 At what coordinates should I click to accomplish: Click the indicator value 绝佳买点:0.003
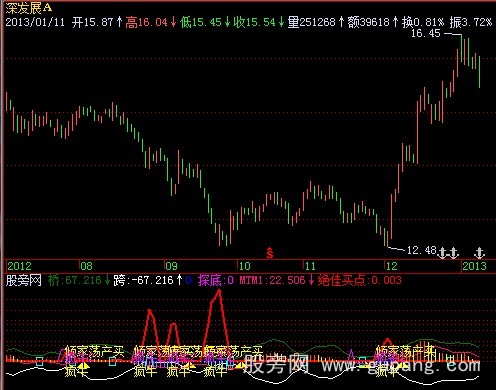point(359,280)
